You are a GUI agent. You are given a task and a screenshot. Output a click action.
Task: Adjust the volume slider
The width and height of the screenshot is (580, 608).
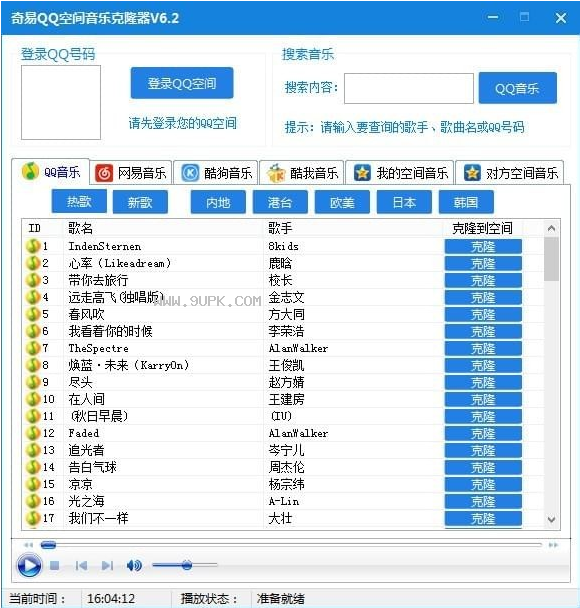click(185, 565)
